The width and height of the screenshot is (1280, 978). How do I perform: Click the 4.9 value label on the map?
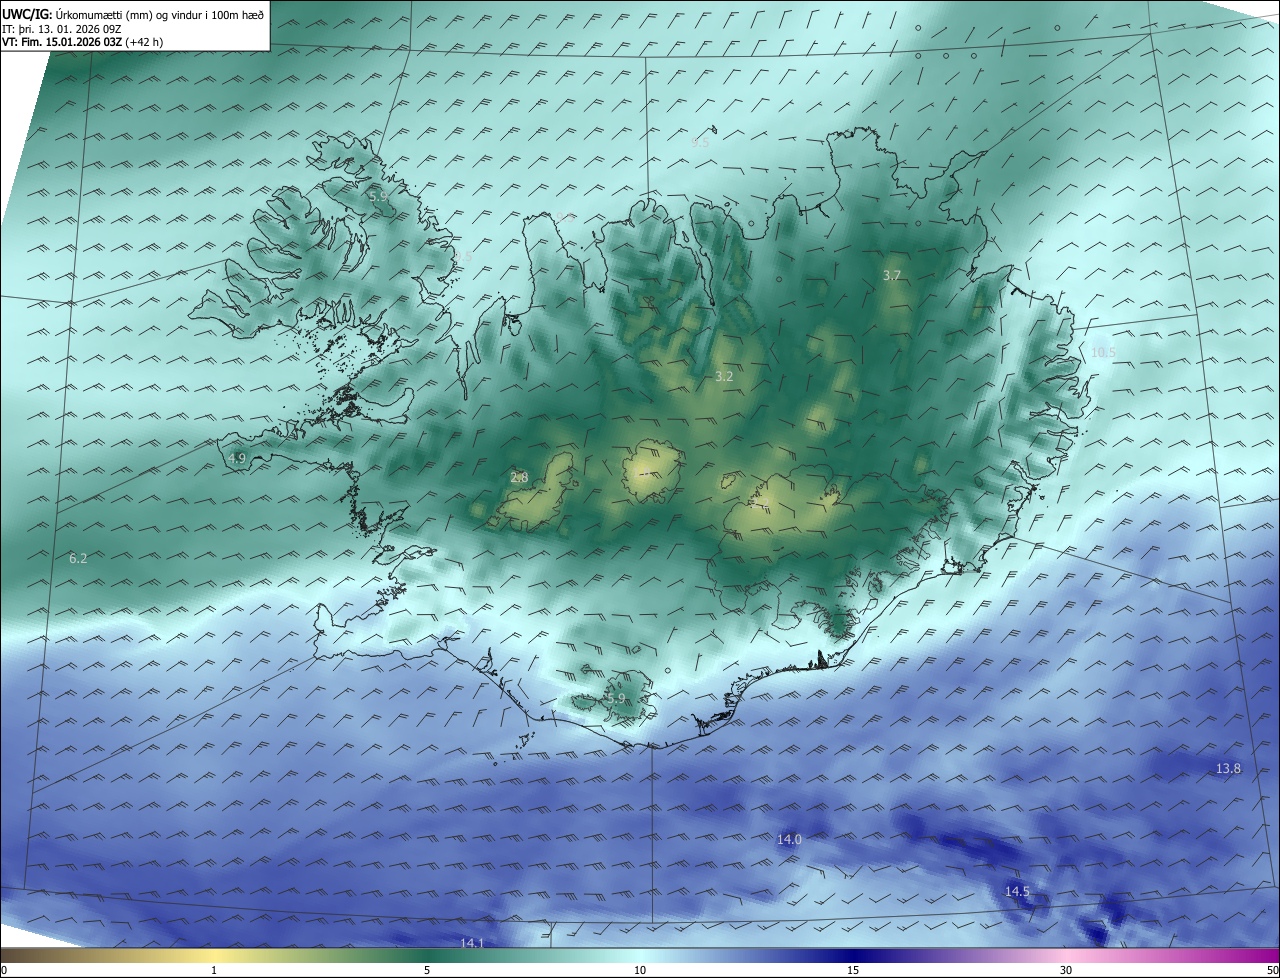(x=237, y=458)
